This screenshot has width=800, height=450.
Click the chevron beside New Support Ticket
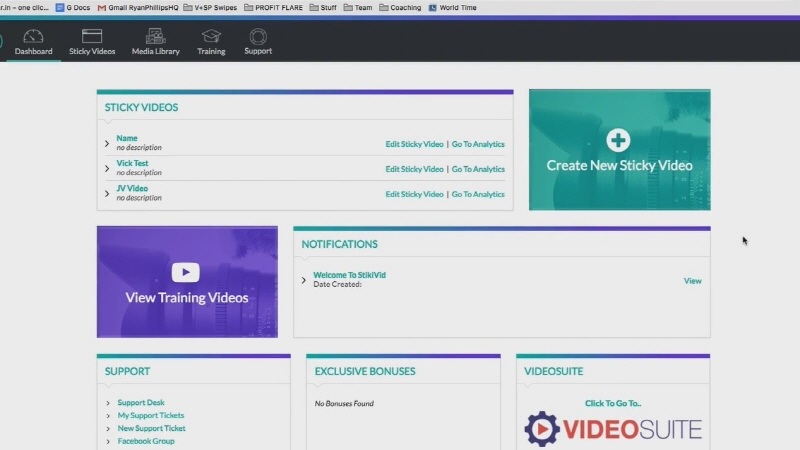click(x=108, y=429)
